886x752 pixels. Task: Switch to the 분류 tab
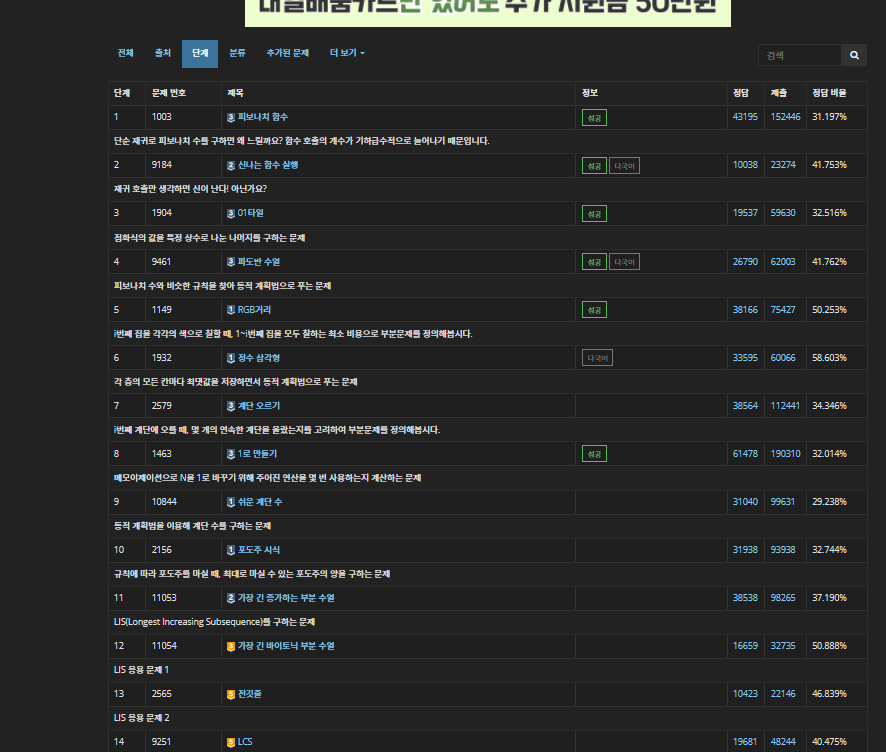click(237, 53)
